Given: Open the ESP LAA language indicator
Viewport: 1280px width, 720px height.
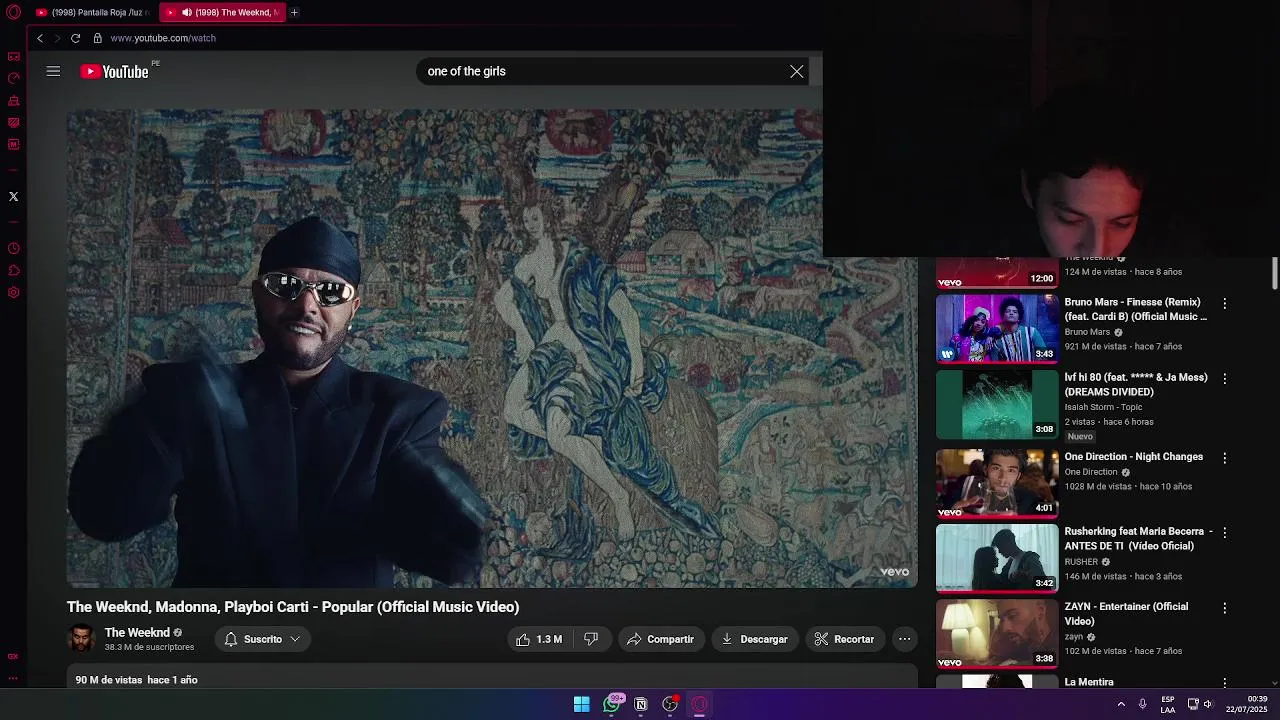Looking at the screenshot, I should click(1168, 704).
